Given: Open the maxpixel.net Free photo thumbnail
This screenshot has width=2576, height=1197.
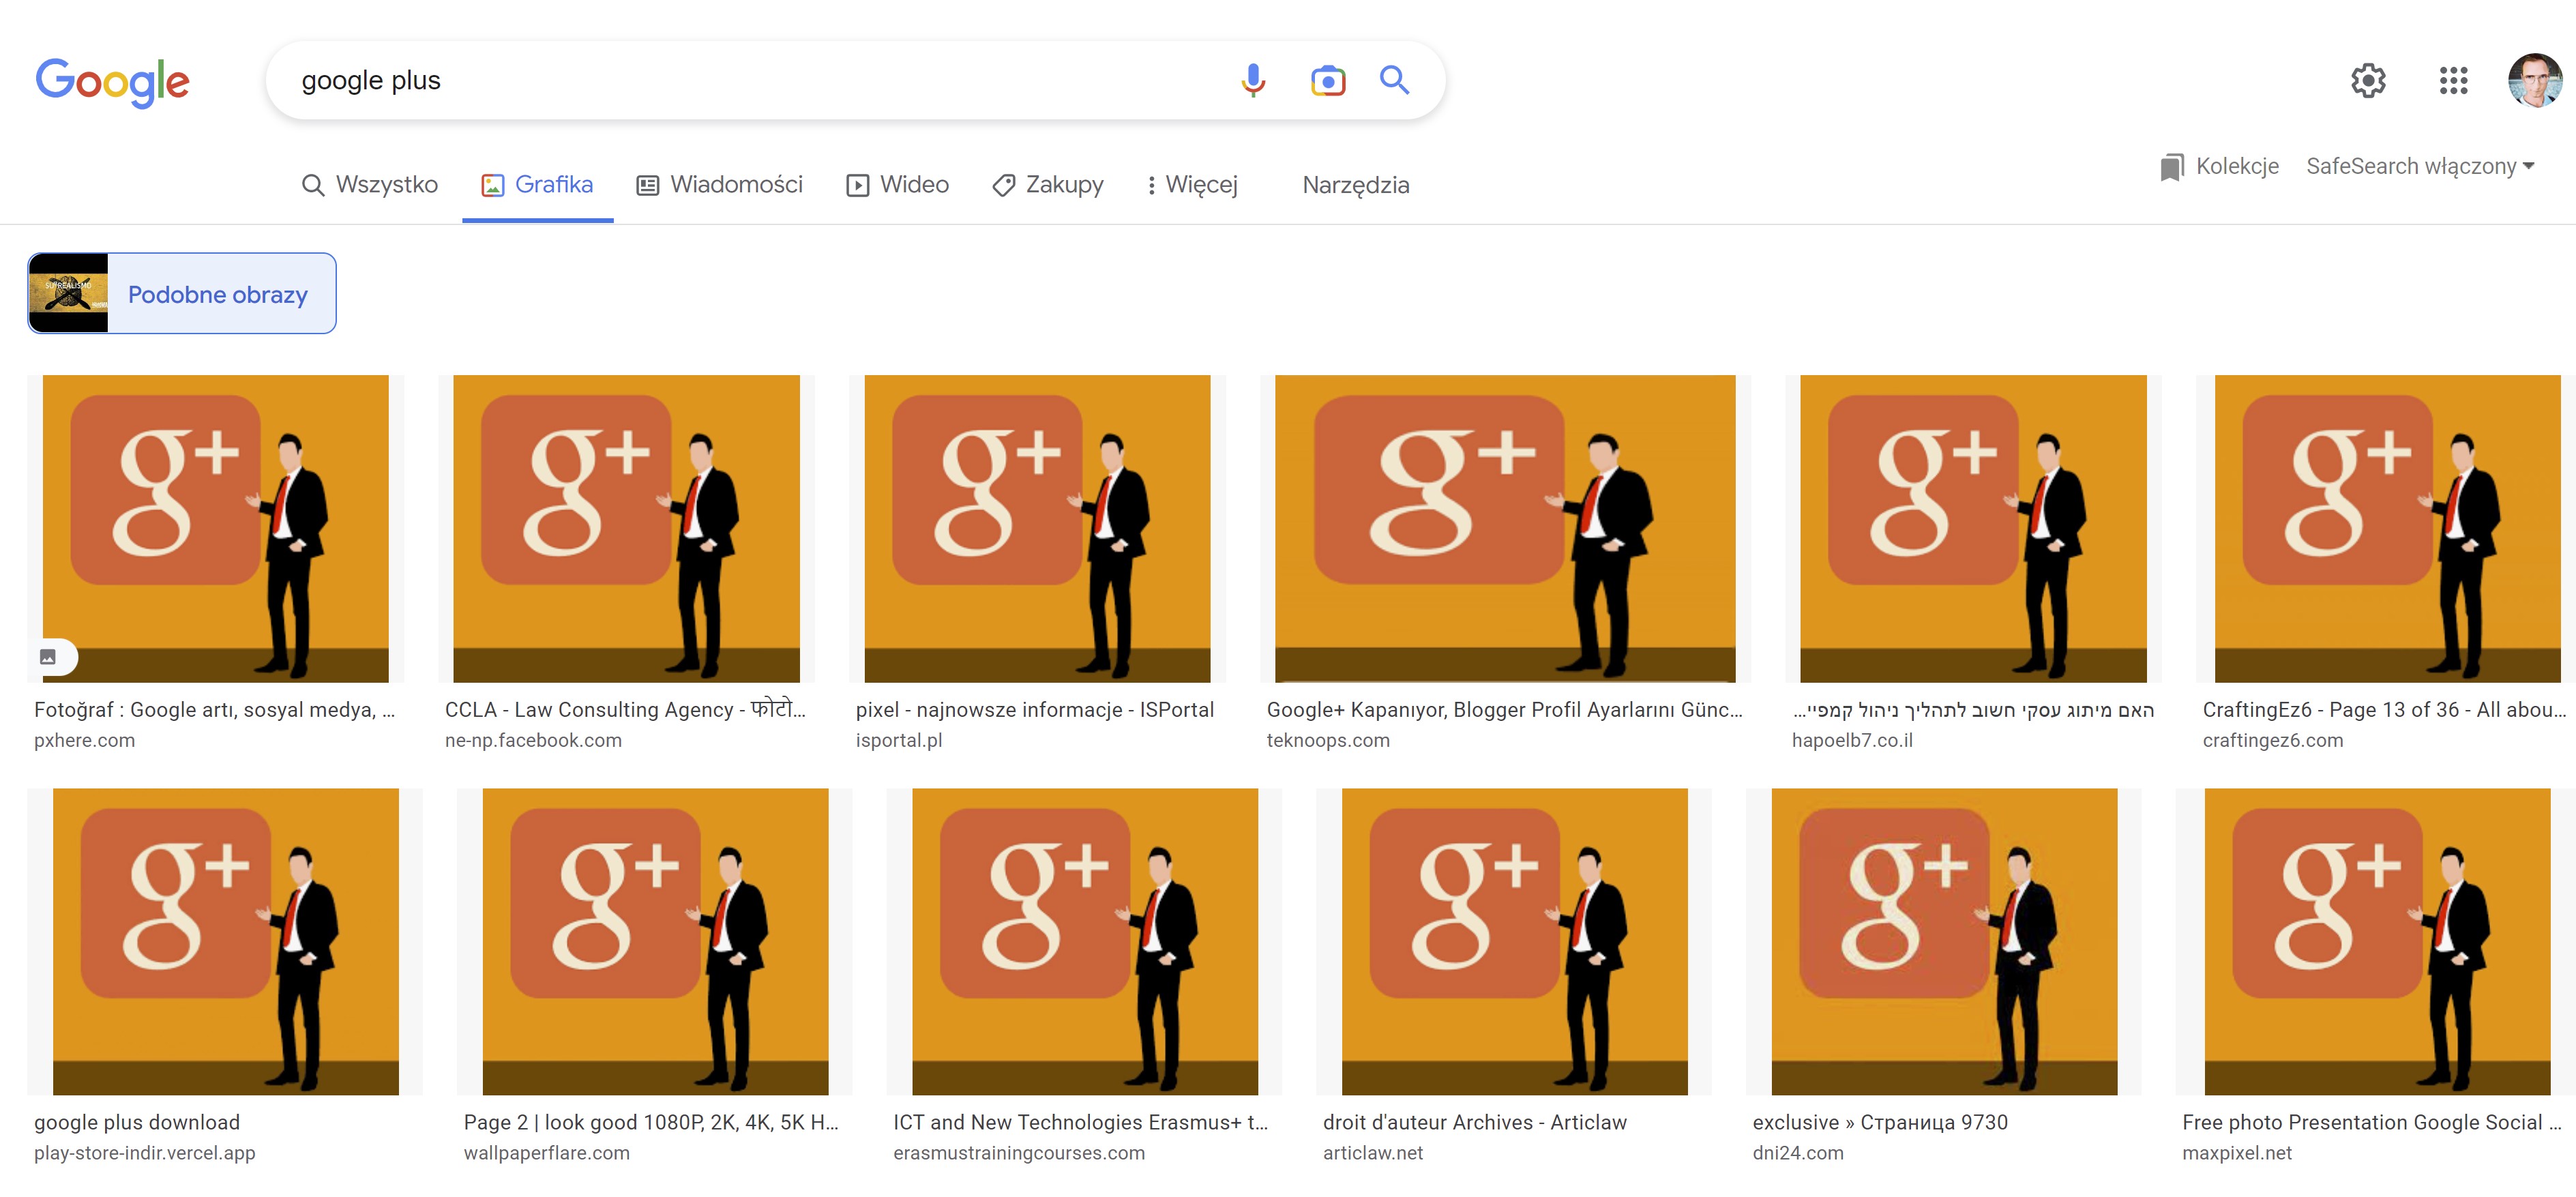Looking at the screenshot, I should click(2376, 942).
